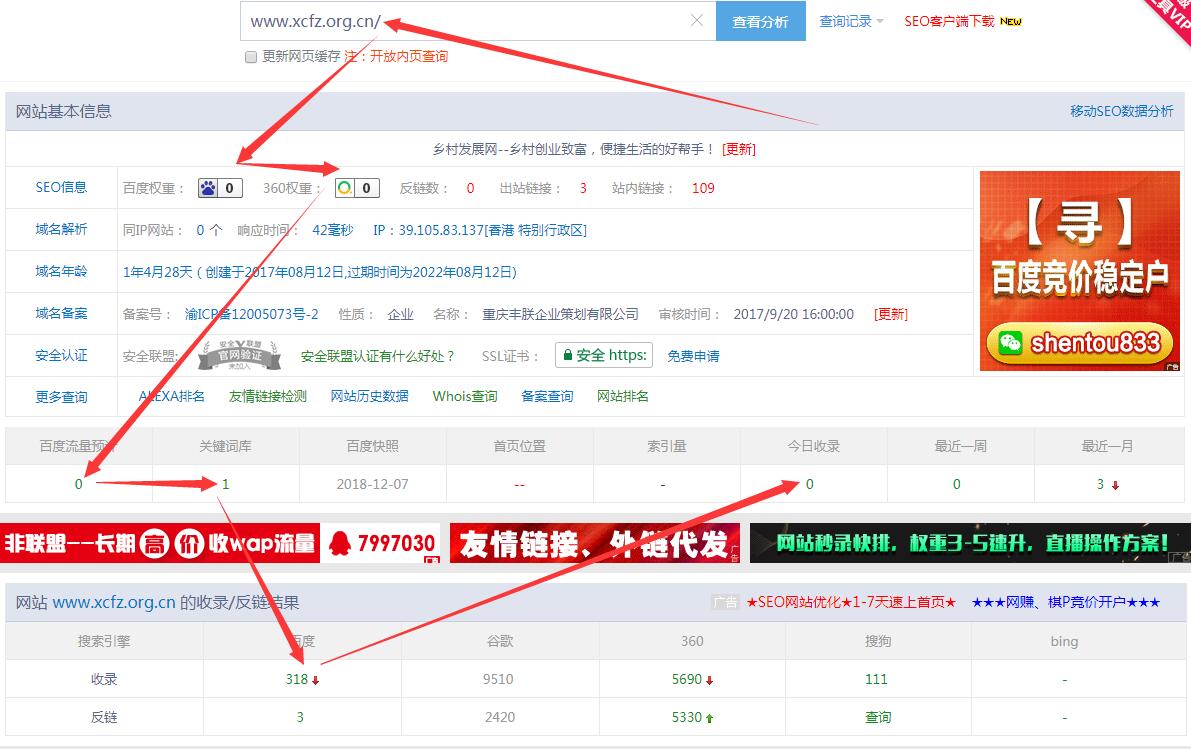This screenshot has width=1191, height=749.
Task: Click the green up arrow beside 5330
Action: 709,718
